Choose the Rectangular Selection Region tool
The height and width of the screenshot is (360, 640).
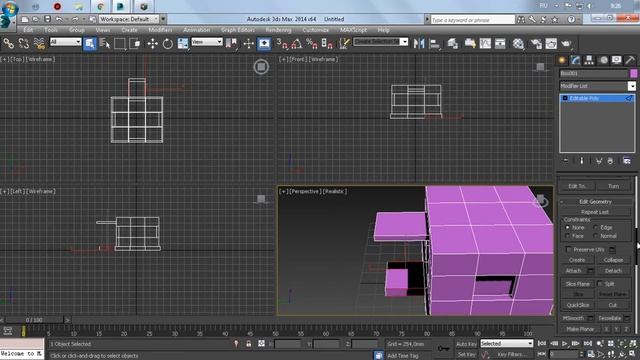120,43
